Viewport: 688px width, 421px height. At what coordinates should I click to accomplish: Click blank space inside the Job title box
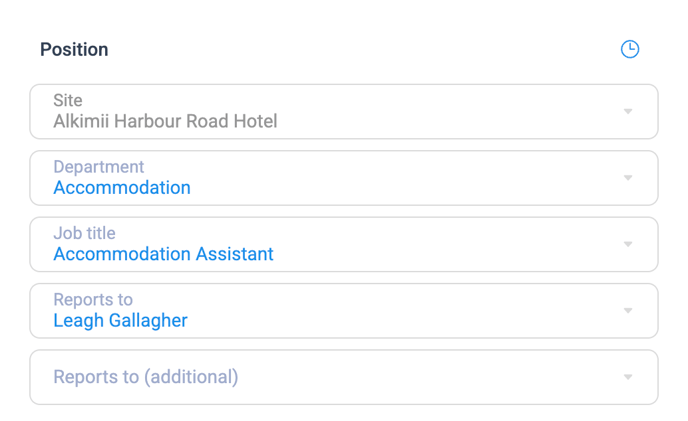click(x=450, y=244)
